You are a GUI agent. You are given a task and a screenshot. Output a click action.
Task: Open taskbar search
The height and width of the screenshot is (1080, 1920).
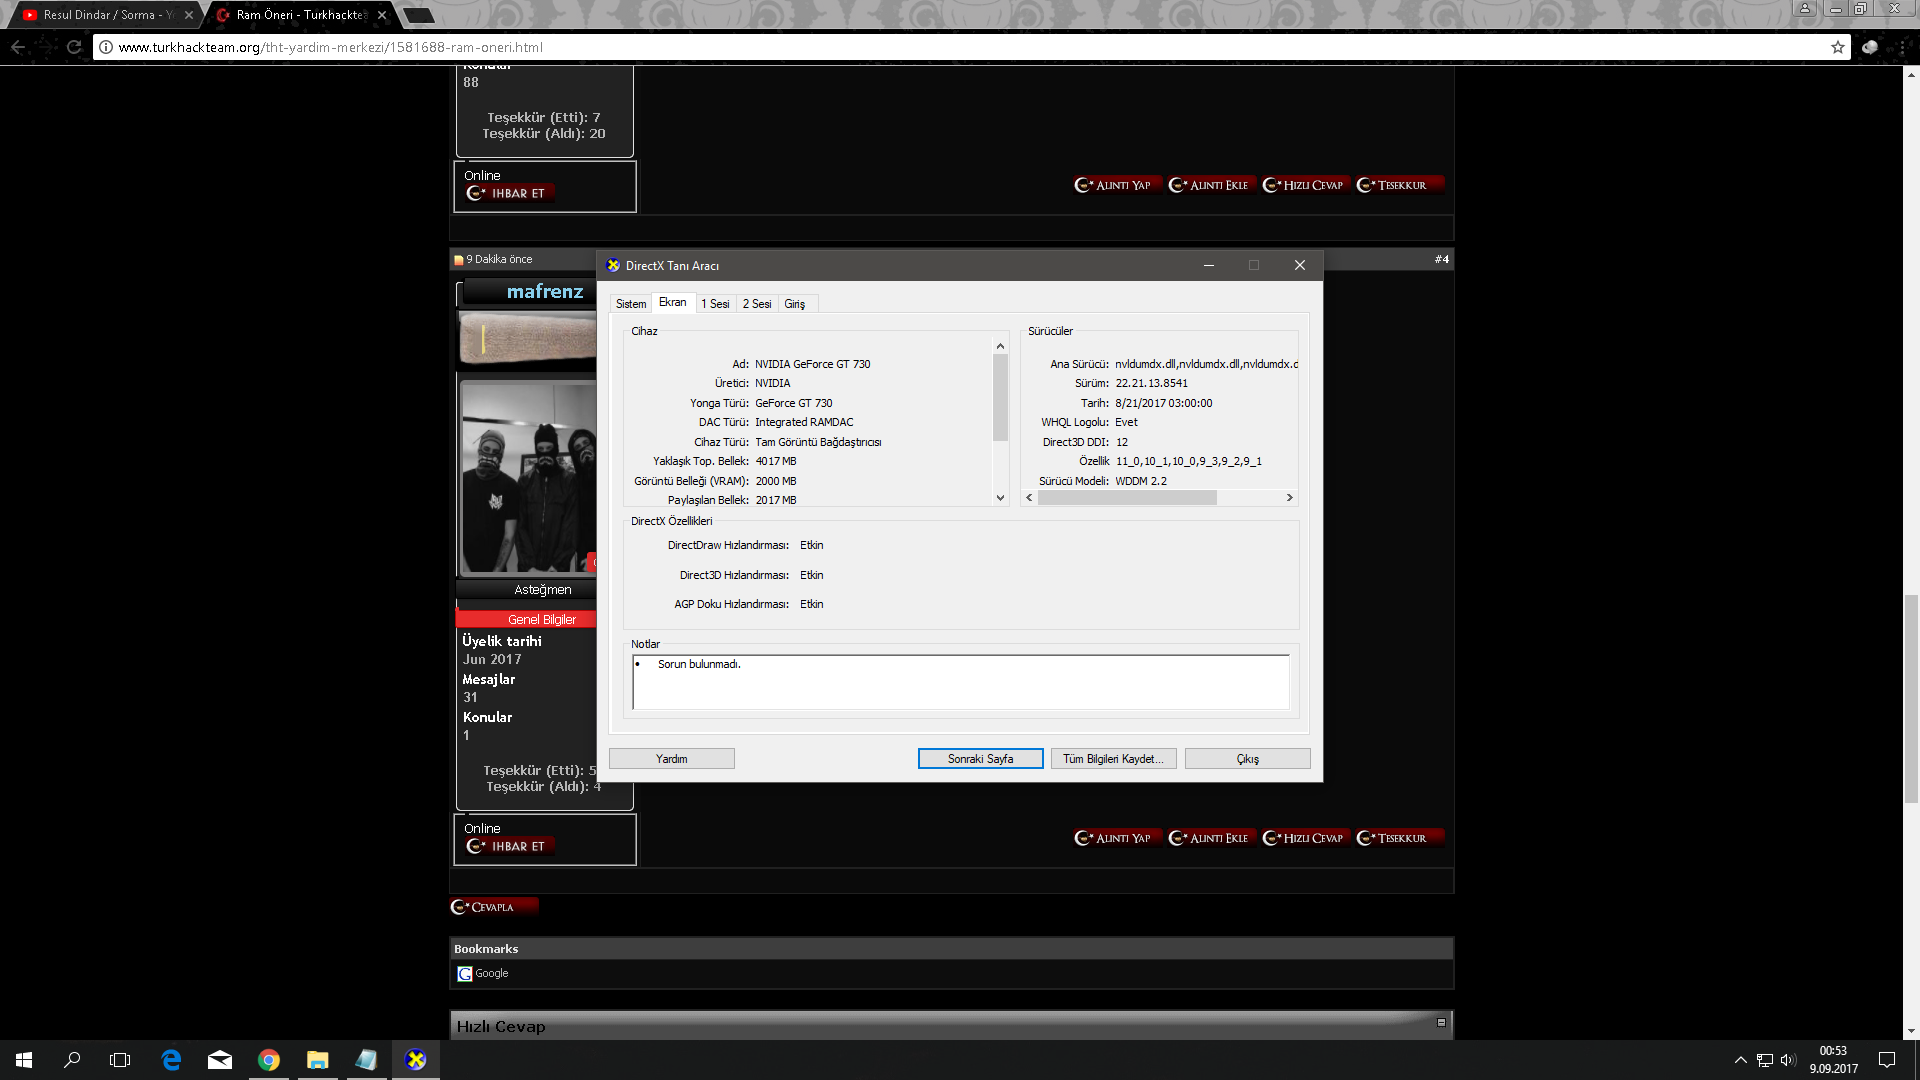72,1060
